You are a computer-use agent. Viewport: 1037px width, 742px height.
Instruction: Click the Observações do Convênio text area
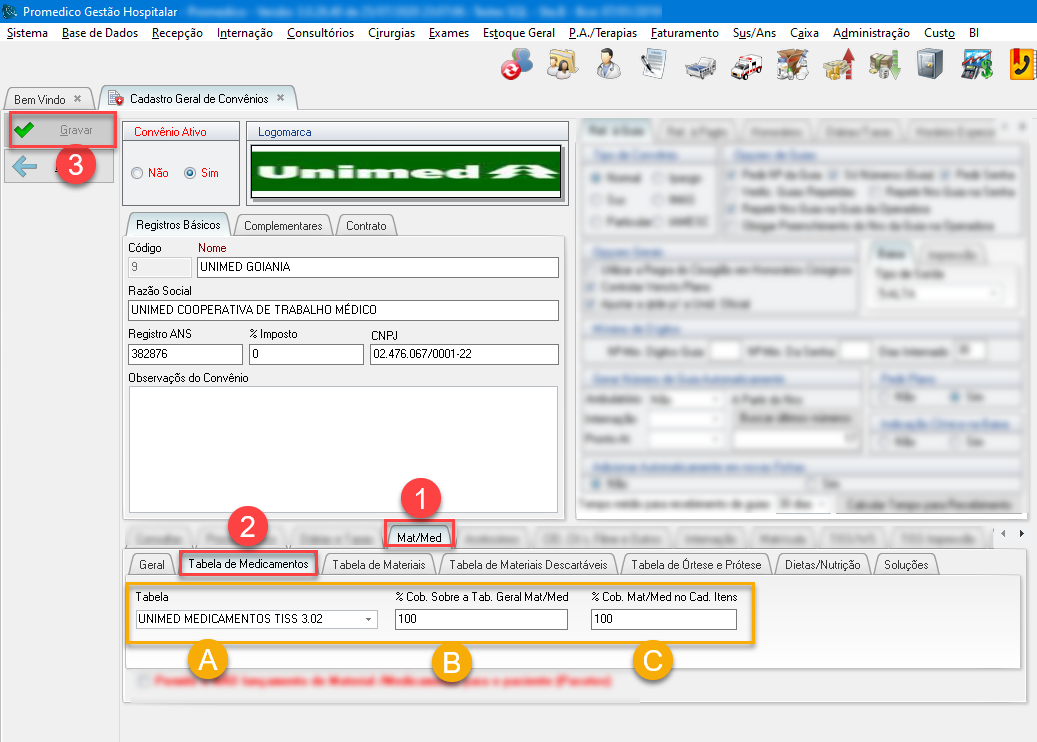pos(343,449)
